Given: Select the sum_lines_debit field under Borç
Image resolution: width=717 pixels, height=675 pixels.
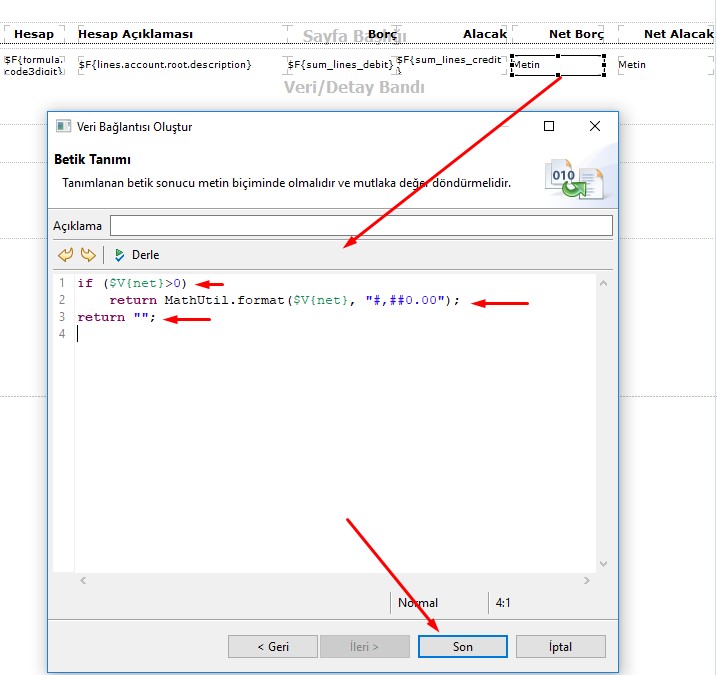Looking at the screenshot, I should (340, 65).
